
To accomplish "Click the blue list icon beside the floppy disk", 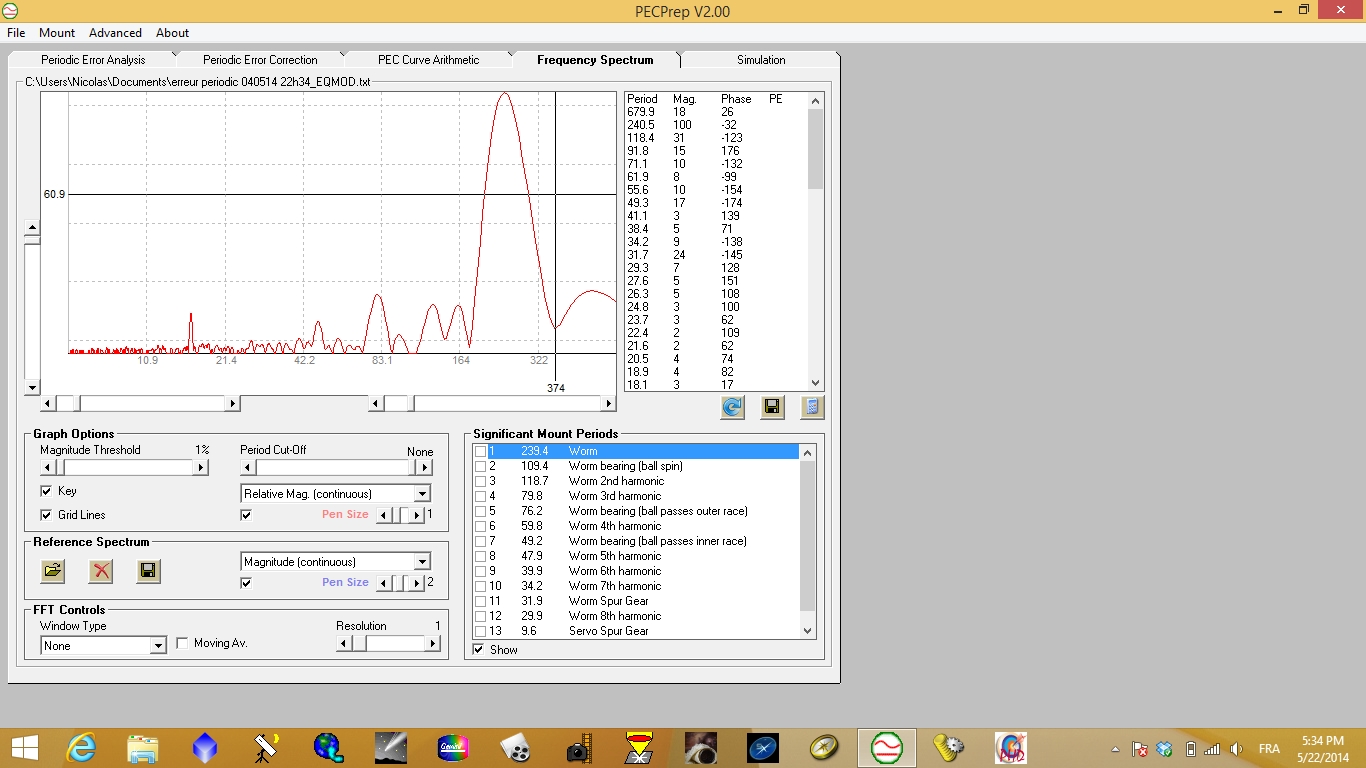I will click(x=812, y=407).
